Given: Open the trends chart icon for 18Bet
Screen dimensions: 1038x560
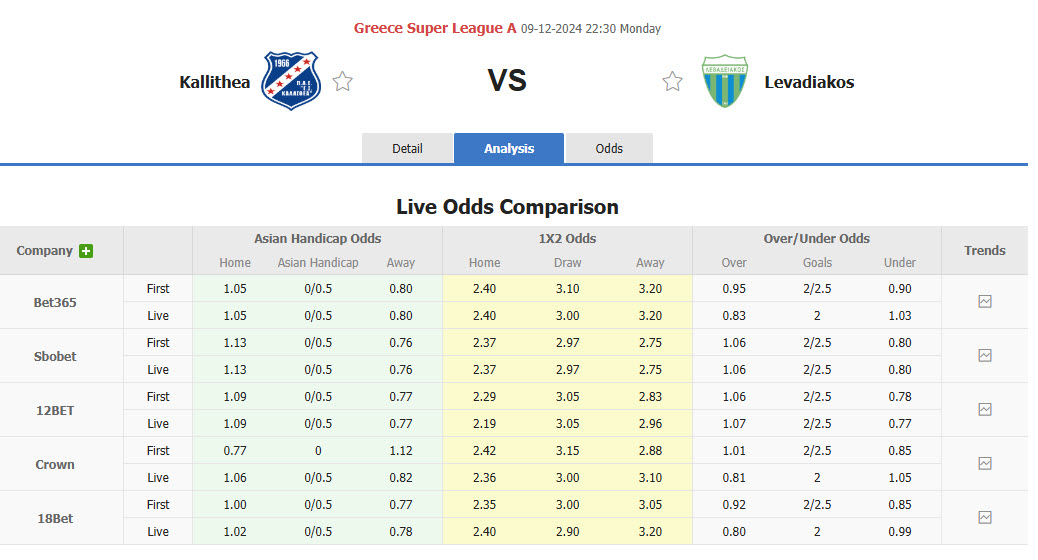Looking at the screenshot, I should pyautogui.click(x=984, y=517).
